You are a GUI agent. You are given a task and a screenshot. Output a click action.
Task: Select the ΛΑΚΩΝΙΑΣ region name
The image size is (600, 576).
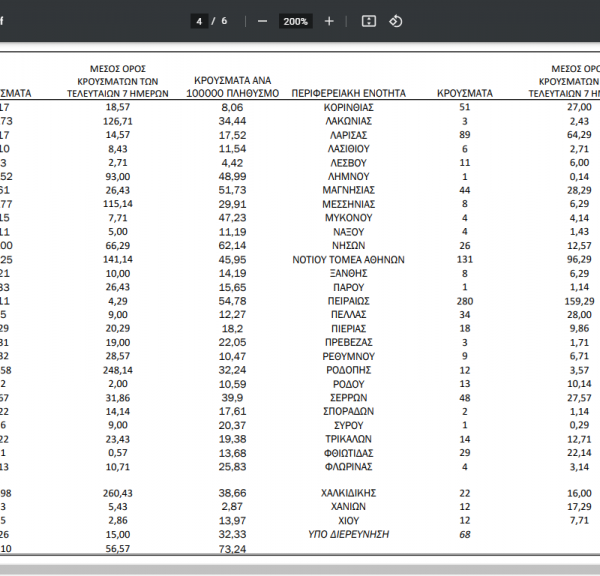349,121
